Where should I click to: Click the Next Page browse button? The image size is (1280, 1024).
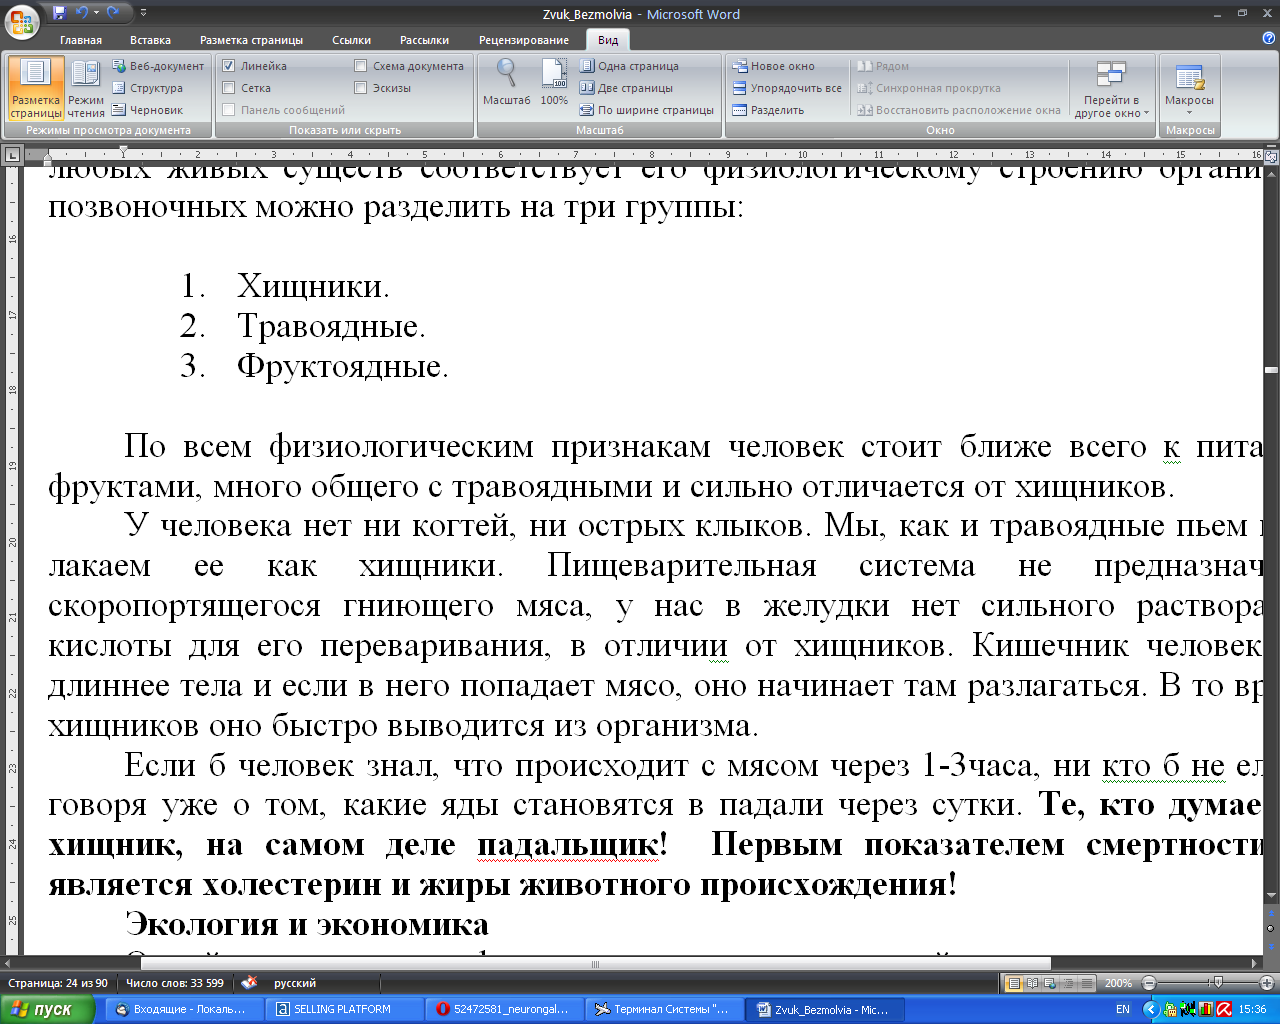tap(1271, 945)
